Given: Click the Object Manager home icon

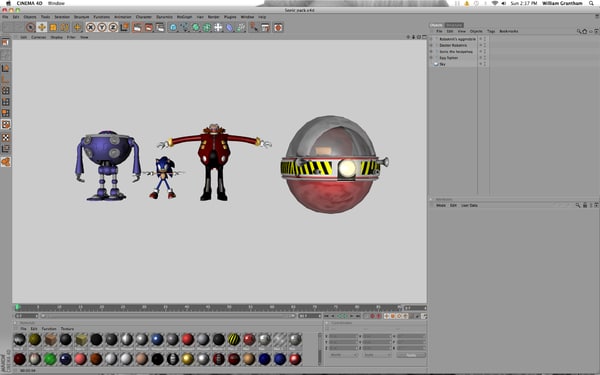Looking at the screenshot, I should point(585,31).
